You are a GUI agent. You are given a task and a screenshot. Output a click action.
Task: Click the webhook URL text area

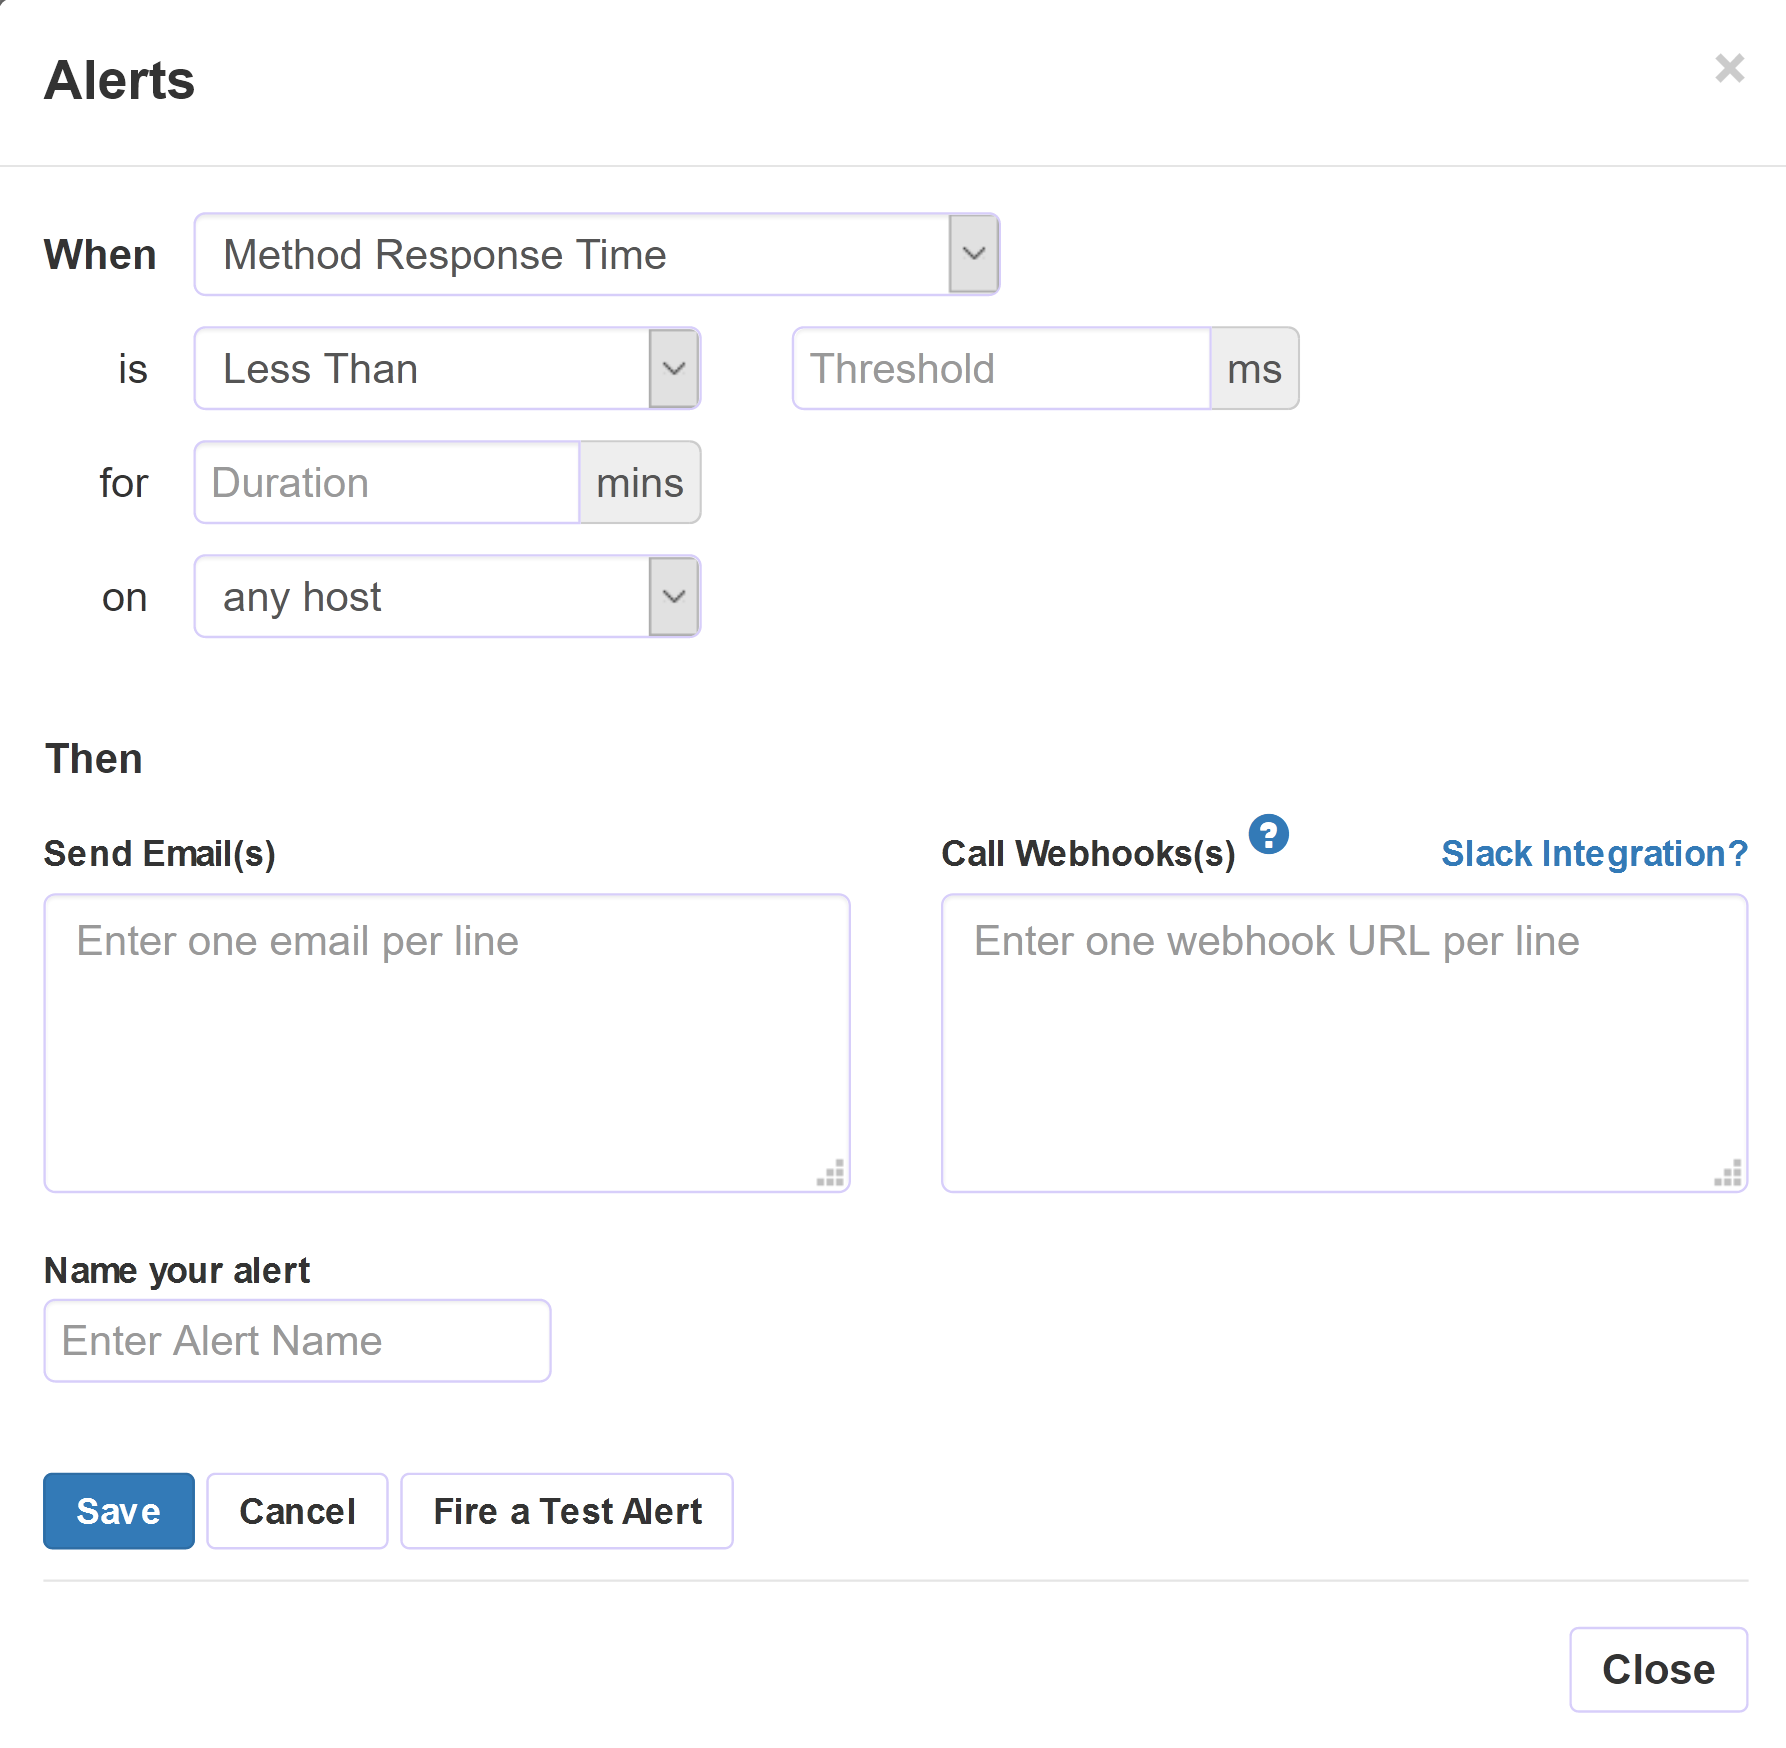pyautogui.click(x=1343, y=1042)
